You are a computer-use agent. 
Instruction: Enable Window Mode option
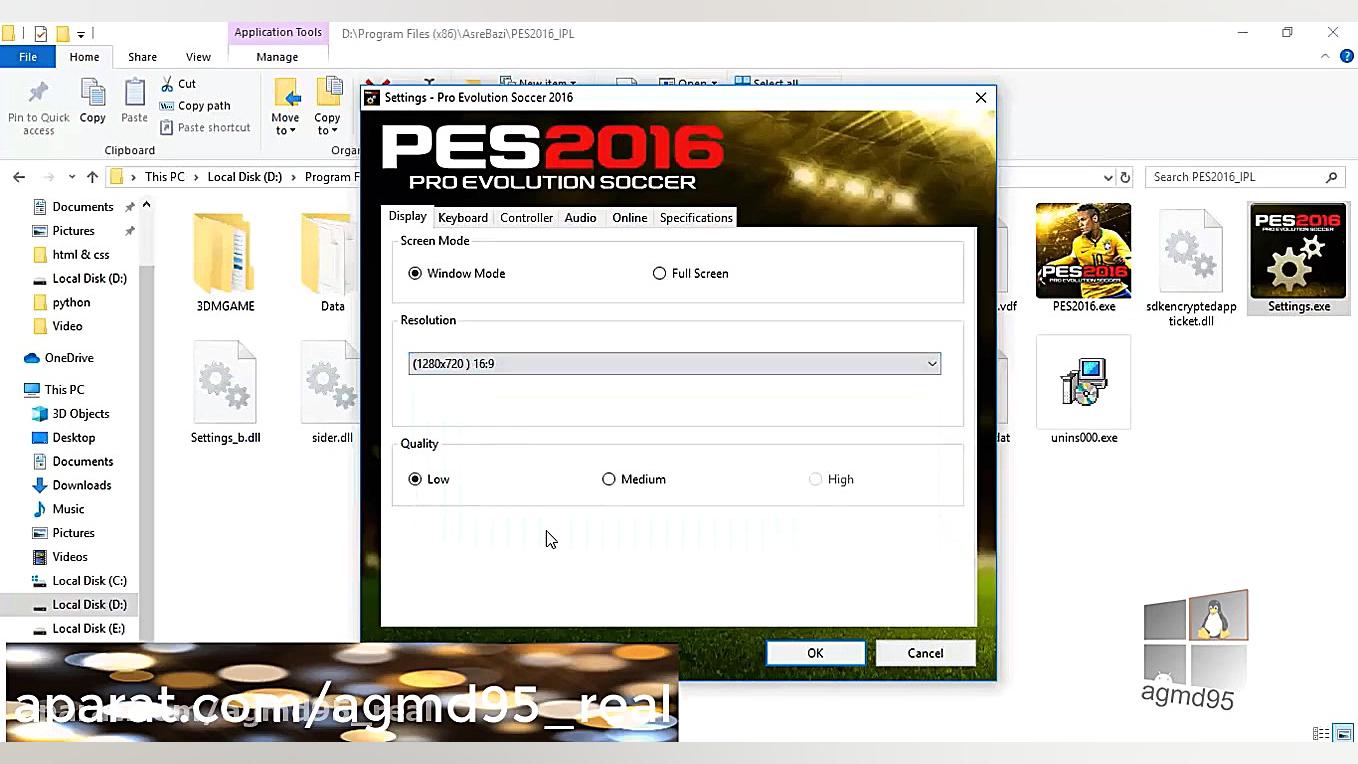(415, 273)
